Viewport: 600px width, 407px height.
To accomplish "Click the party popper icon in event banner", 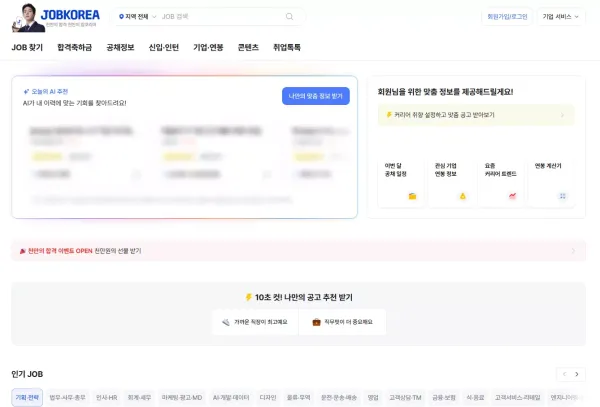I will coord(23,251).
